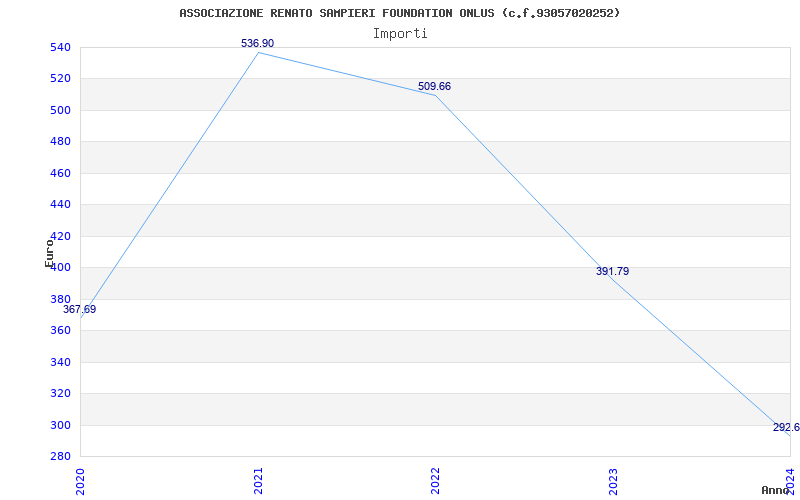Click the y-axis value 540
Image resolution: width=800 pixels, height=500 pixels.
tap(60, 47)
